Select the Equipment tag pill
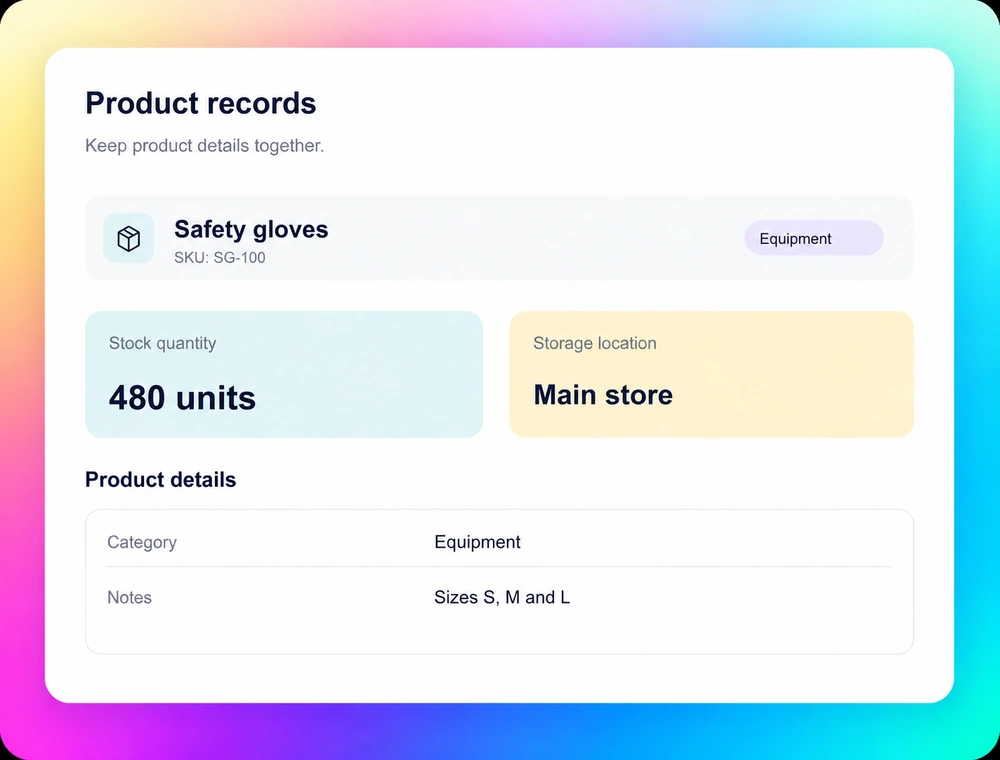1000x760 pixels. point(813,238)
